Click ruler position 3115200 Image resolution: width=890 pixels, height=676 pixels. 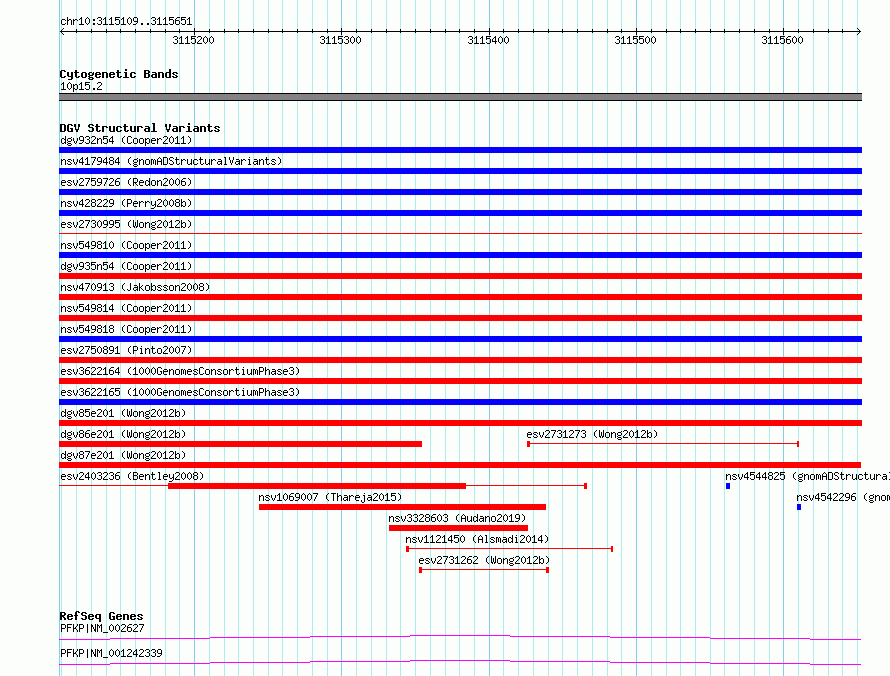(x=194, y=40)
